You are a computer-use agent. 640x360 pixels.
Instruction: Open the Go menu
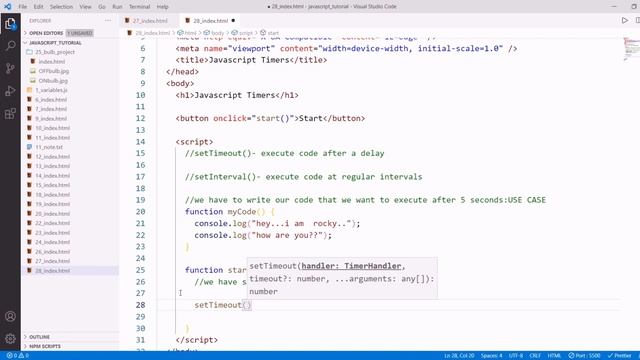click(x=102, y=7)
